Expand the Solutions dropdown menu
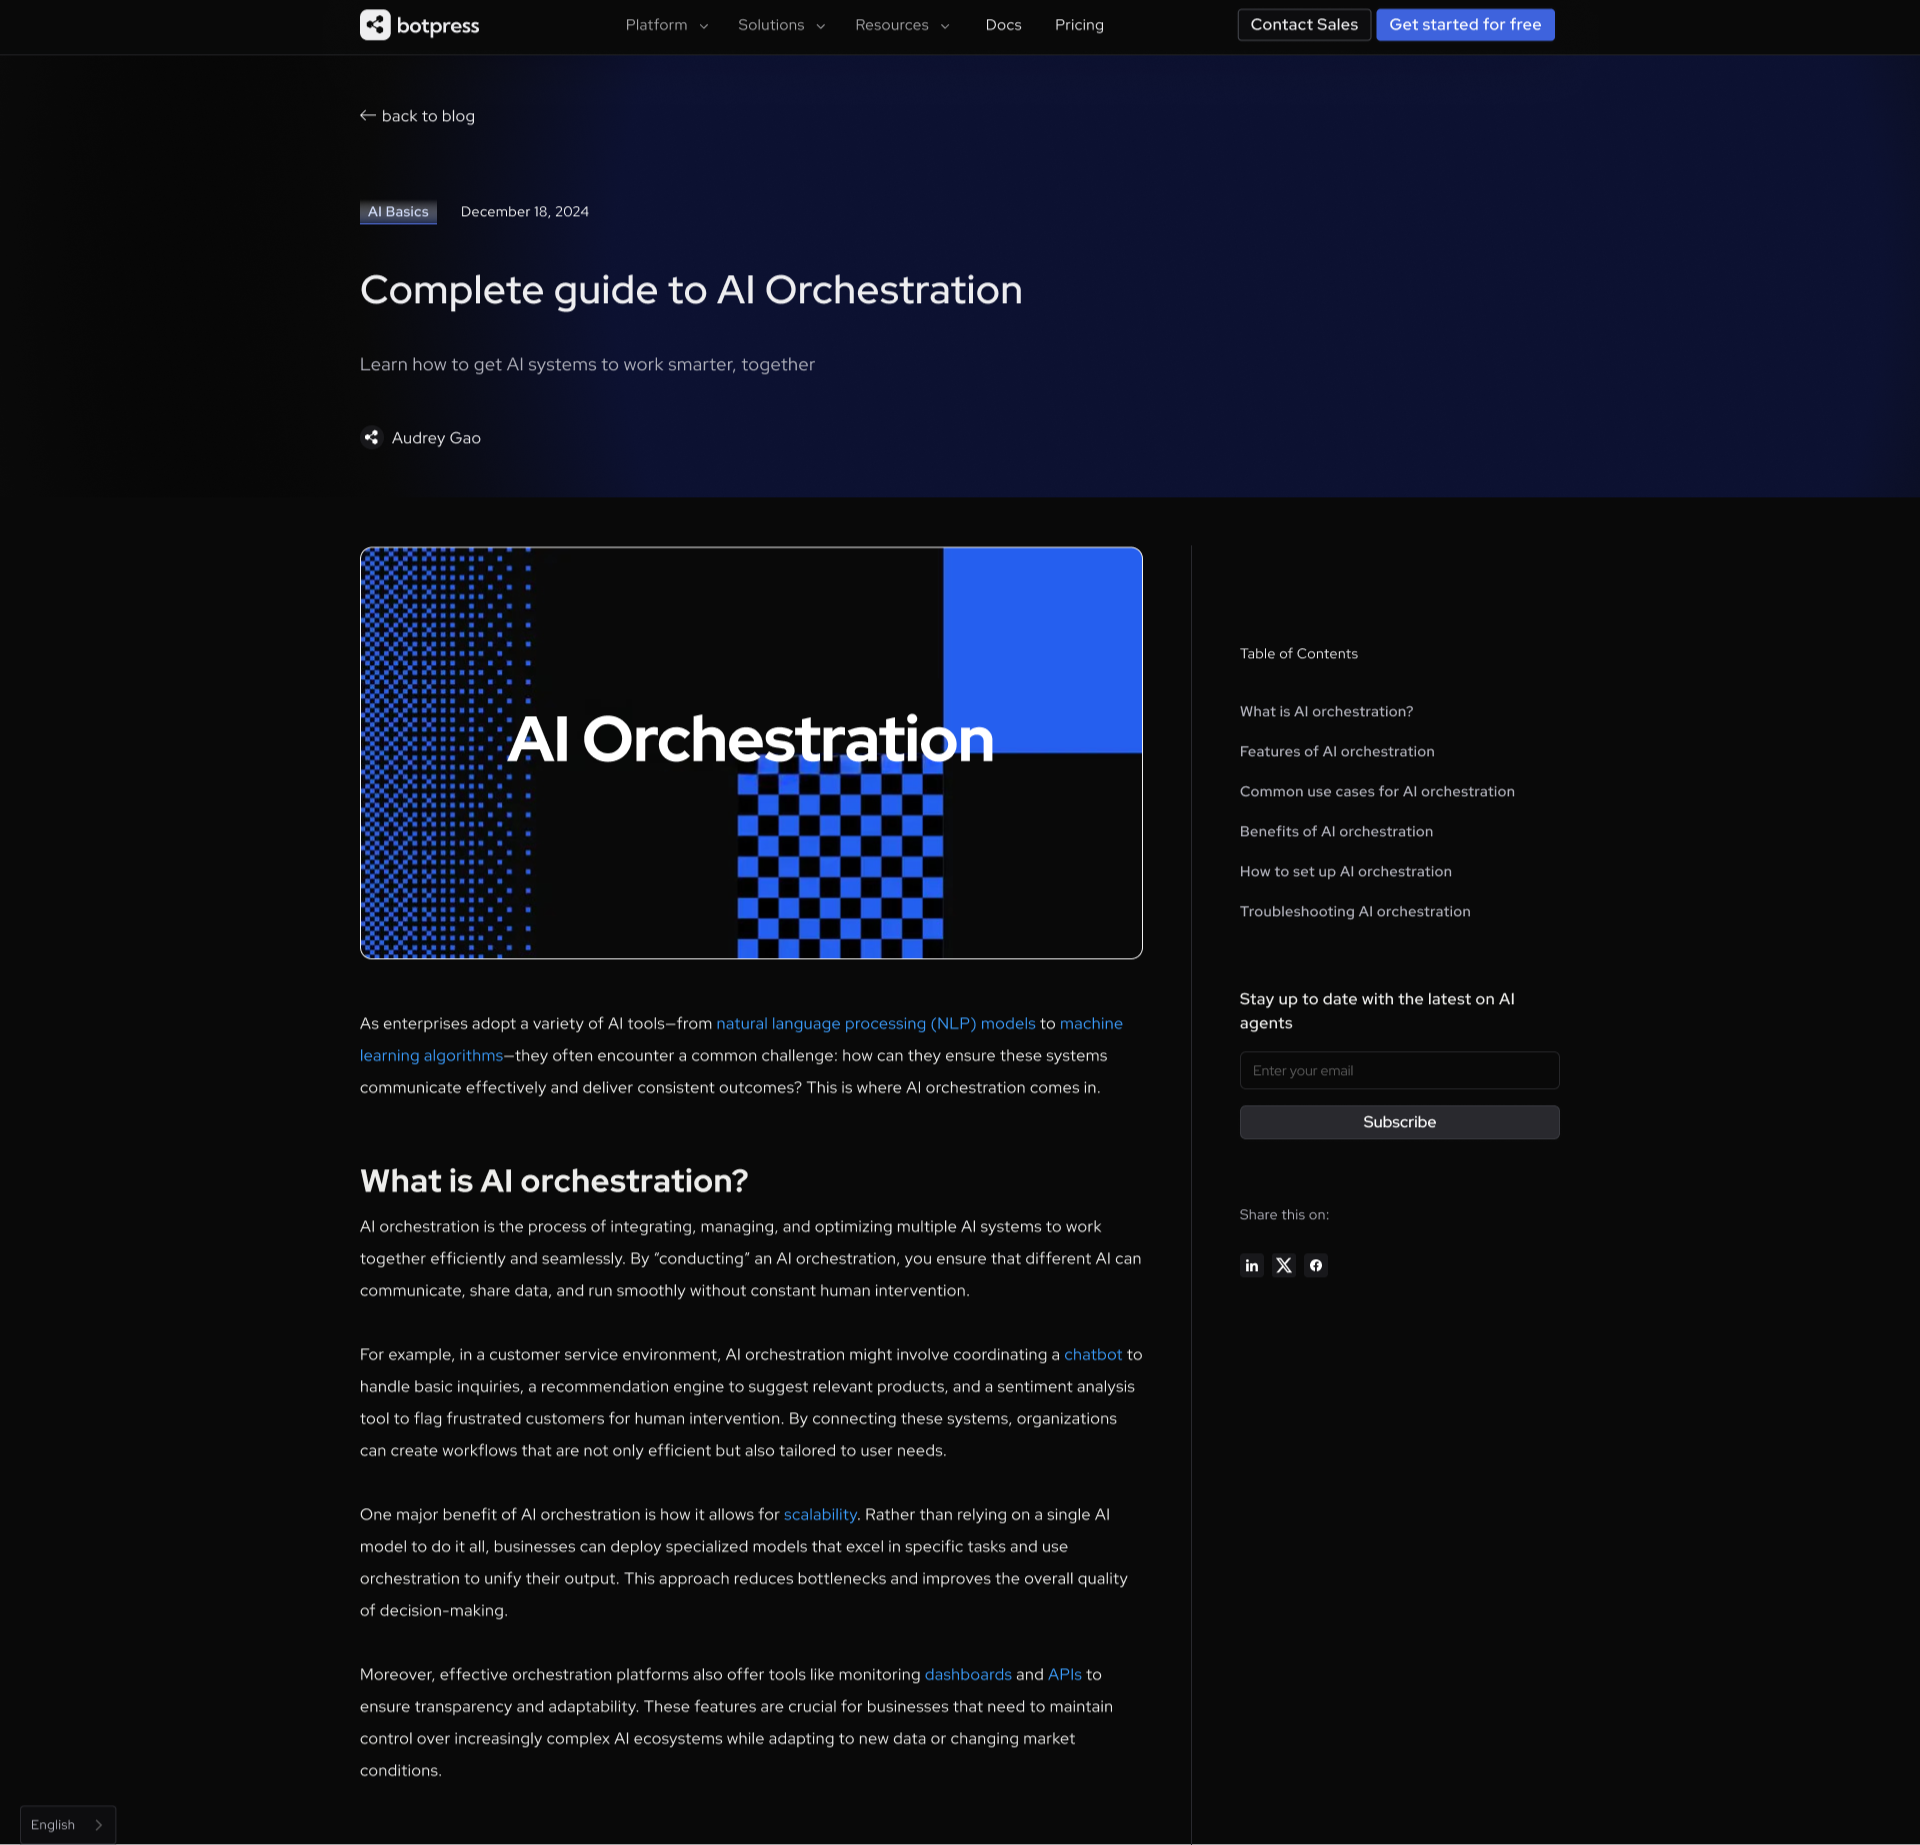The image size is (1920, 1845). 781,25
